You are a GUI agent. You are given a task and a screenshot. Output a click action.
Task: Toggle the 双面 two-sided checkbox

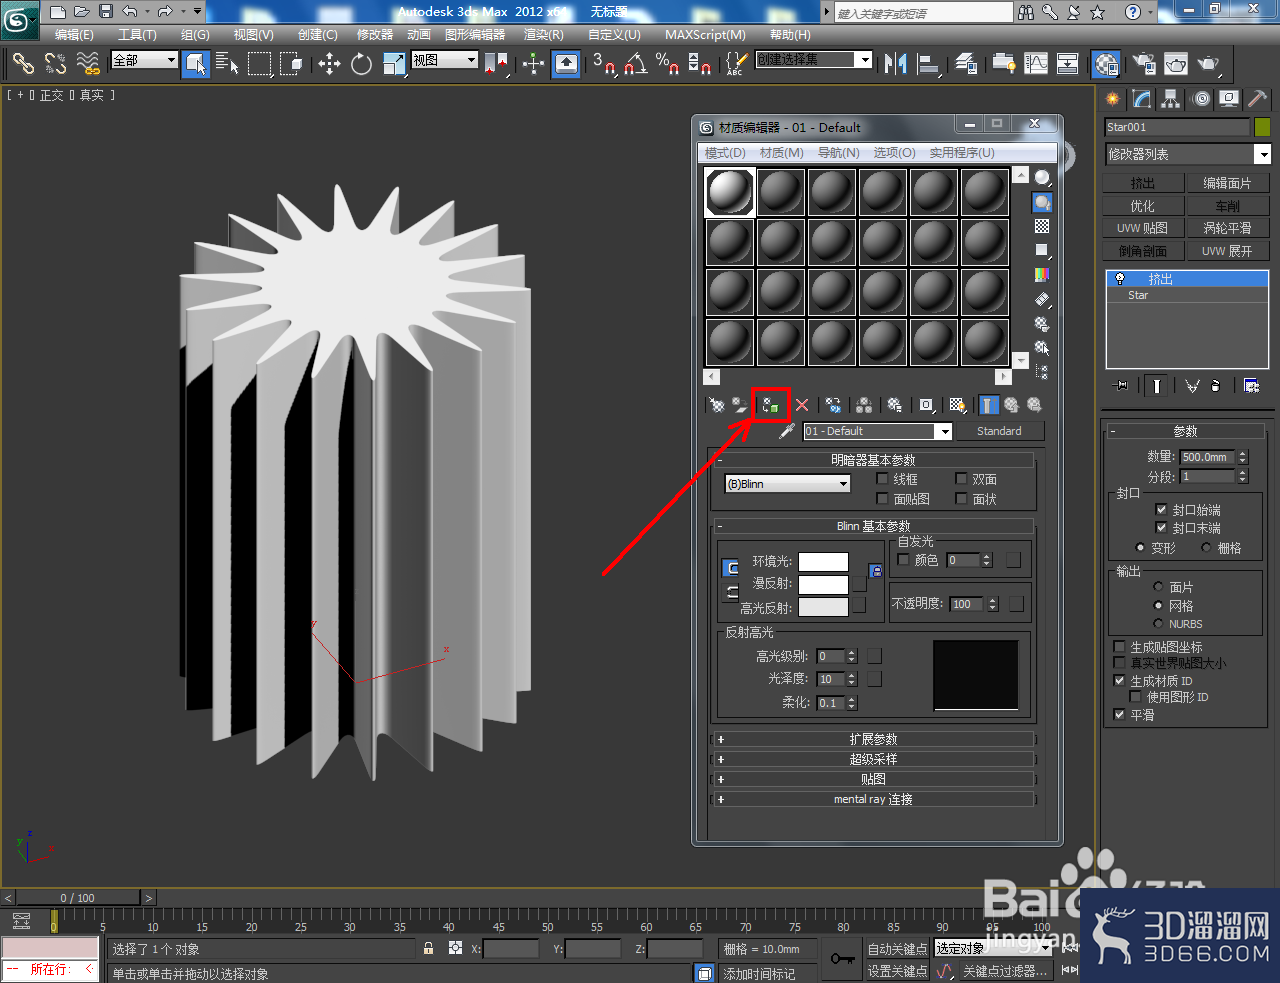click(961, 479)
